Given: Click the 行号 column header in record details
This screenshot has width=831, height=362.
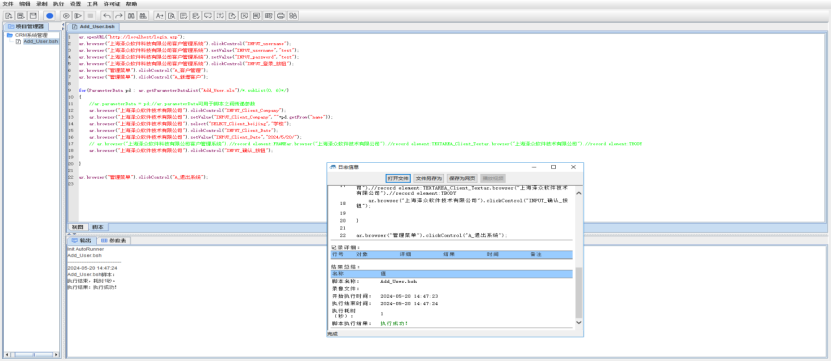Looking at the screenshot, I should 337,255.
